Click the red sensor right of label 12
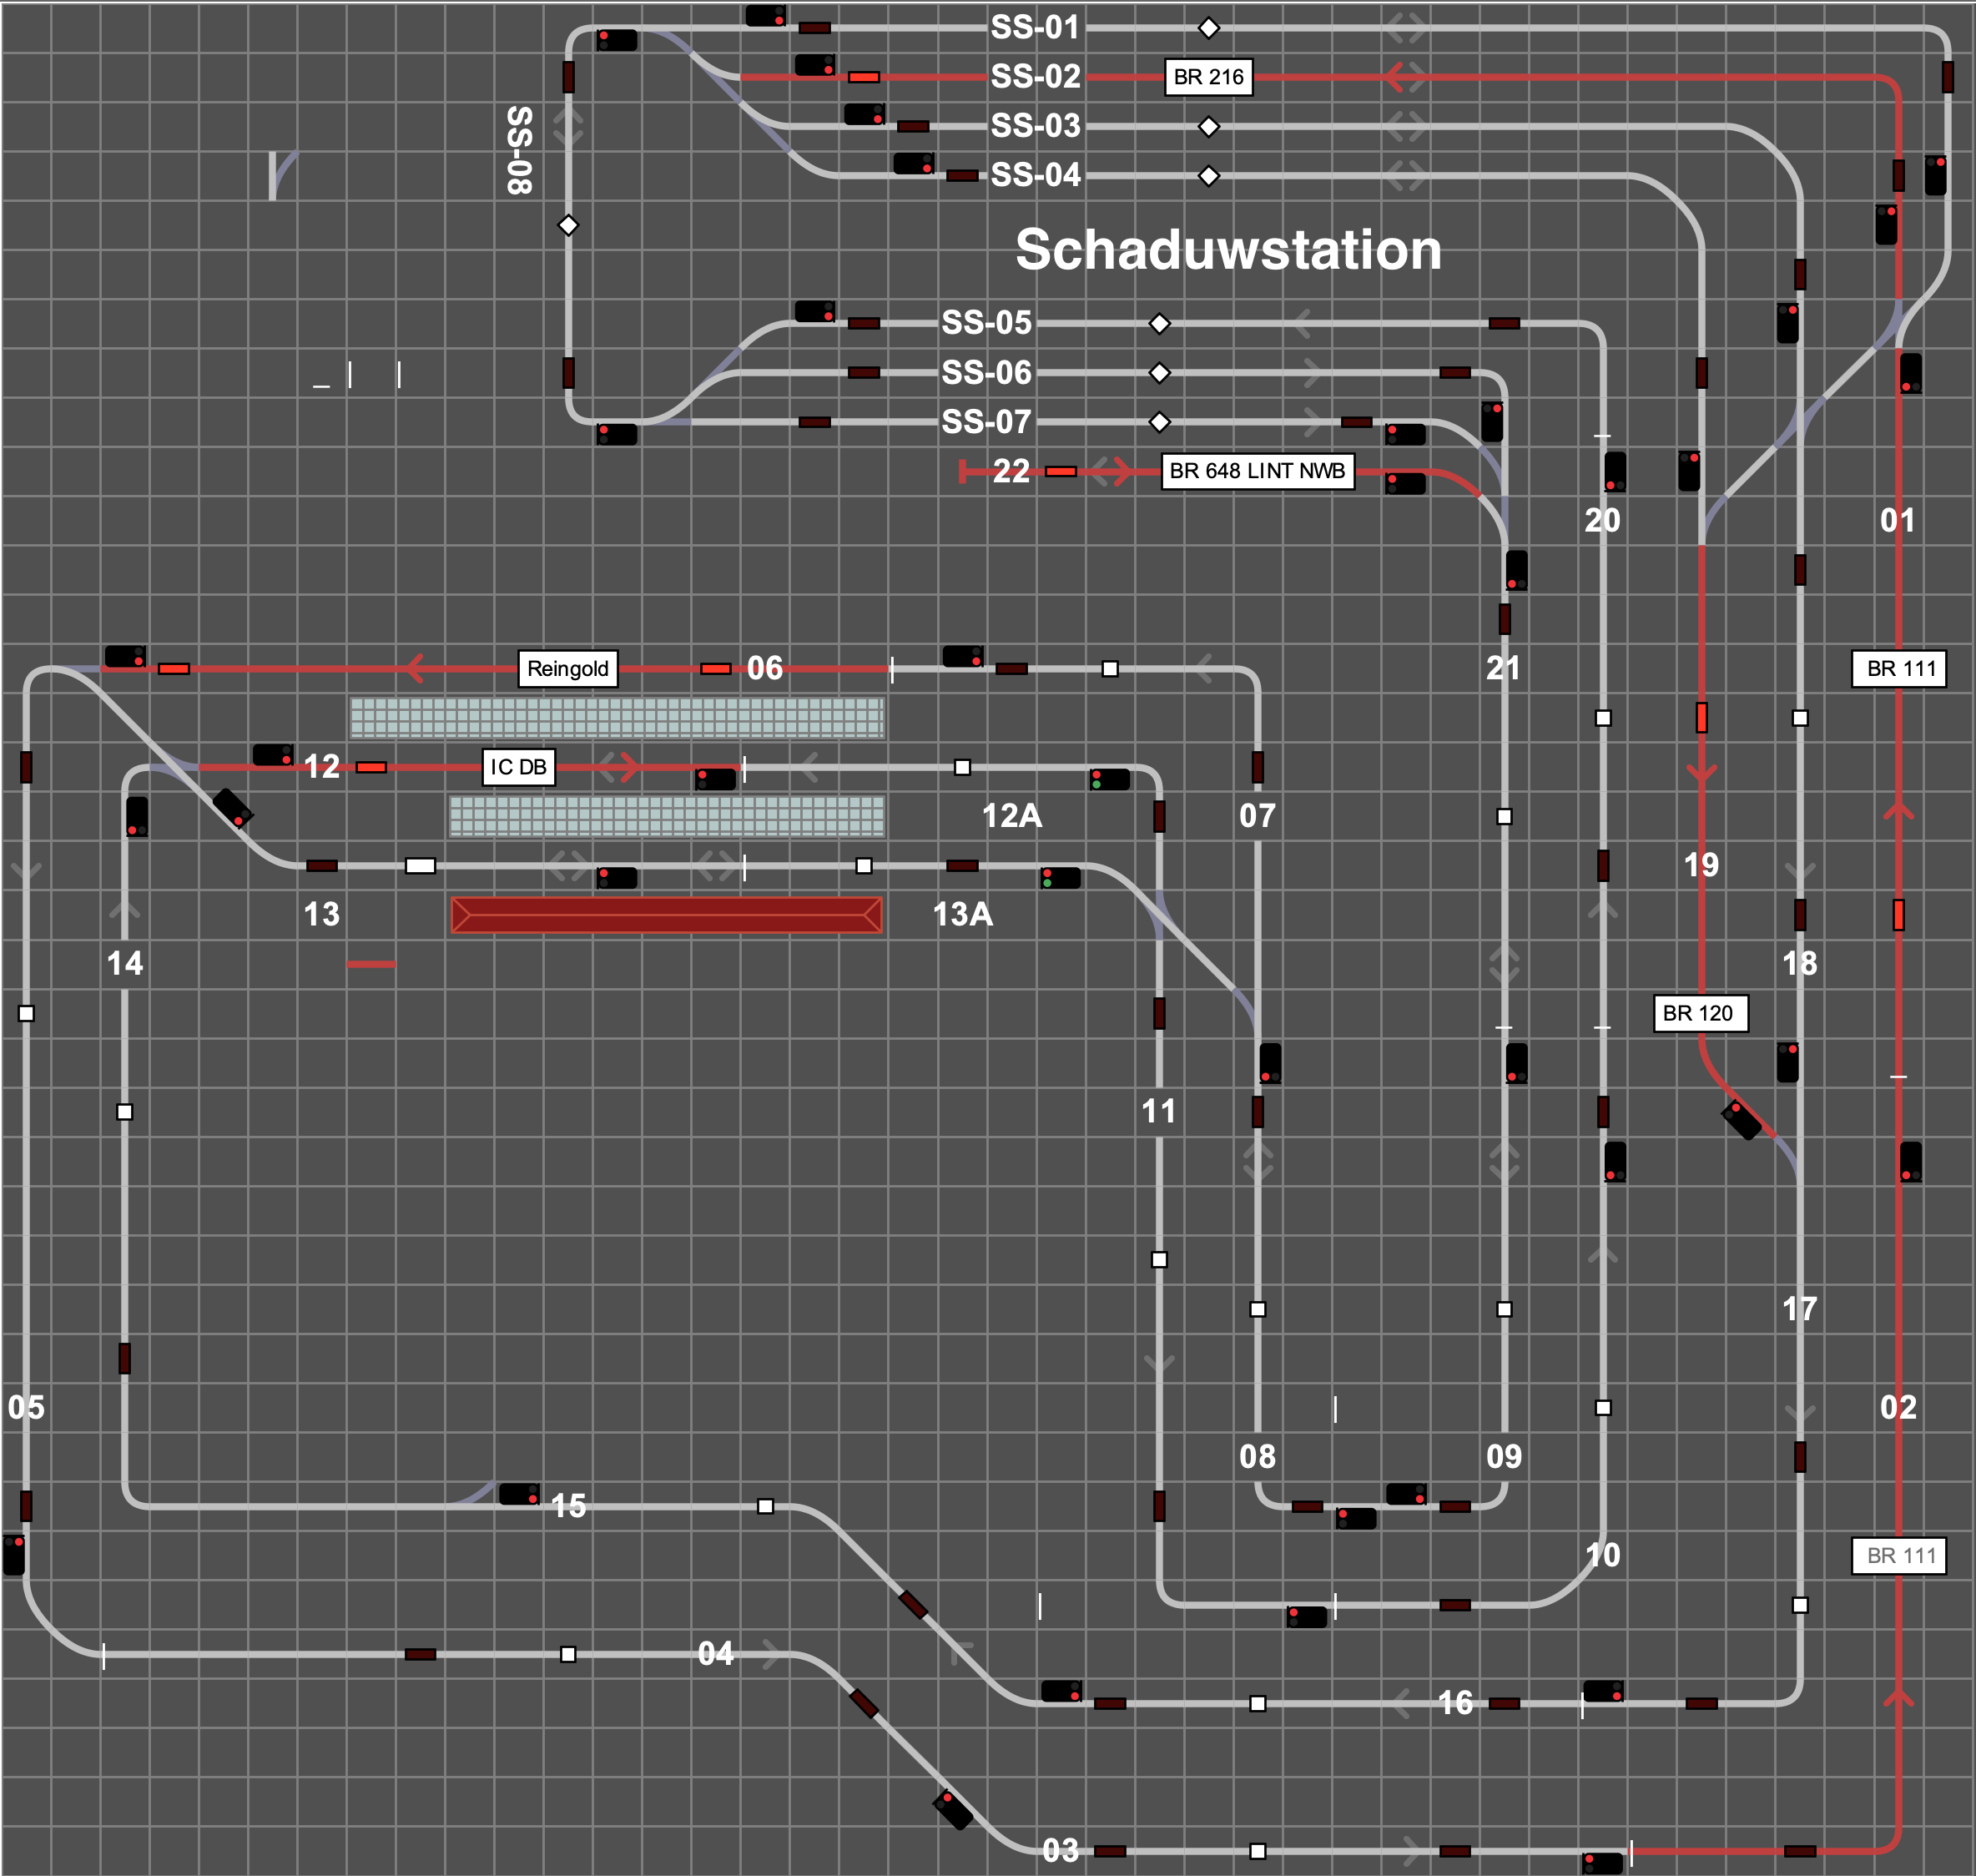 pyautogui.click(x=371, y=767)
